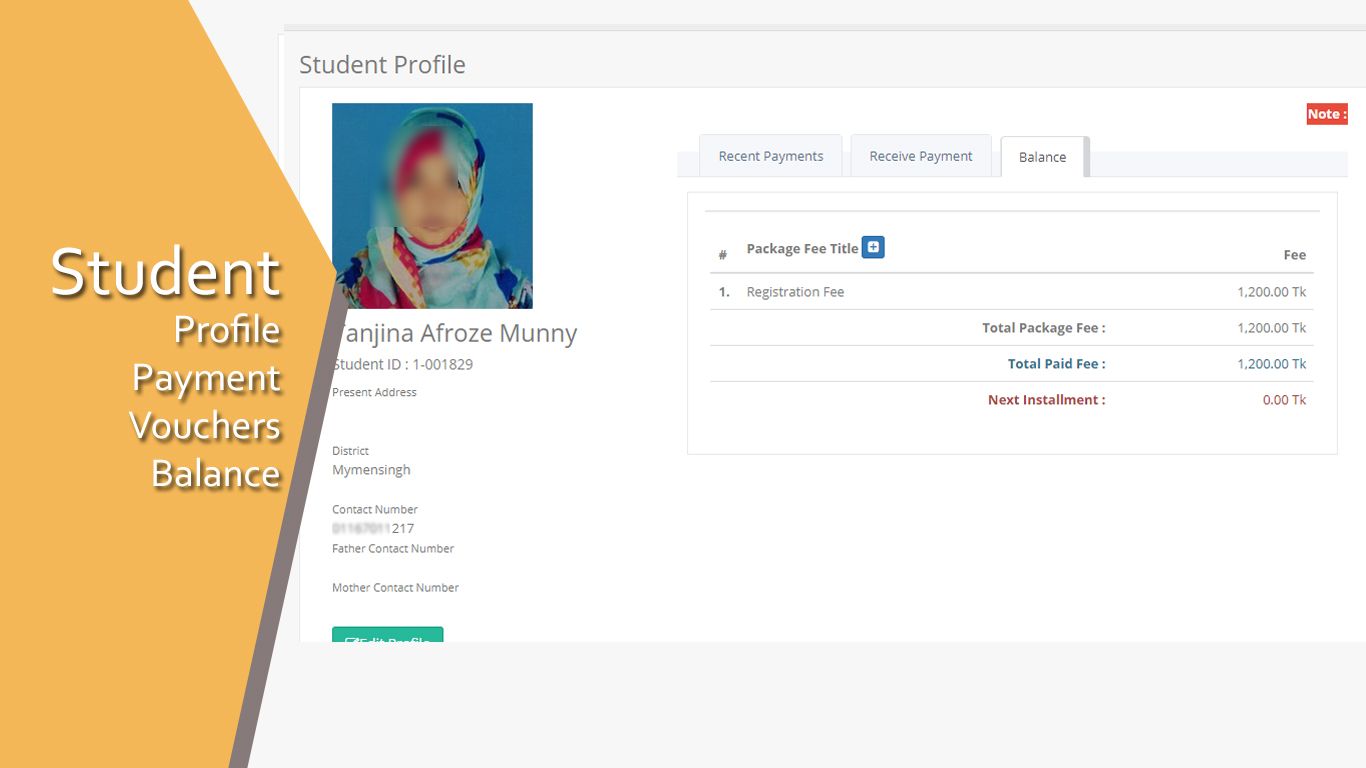This screenshot has height=768, width=1366.
Task: Click the plus icon beside Package Fee Title
Action: pyautogui.click(x=873, y=247)
